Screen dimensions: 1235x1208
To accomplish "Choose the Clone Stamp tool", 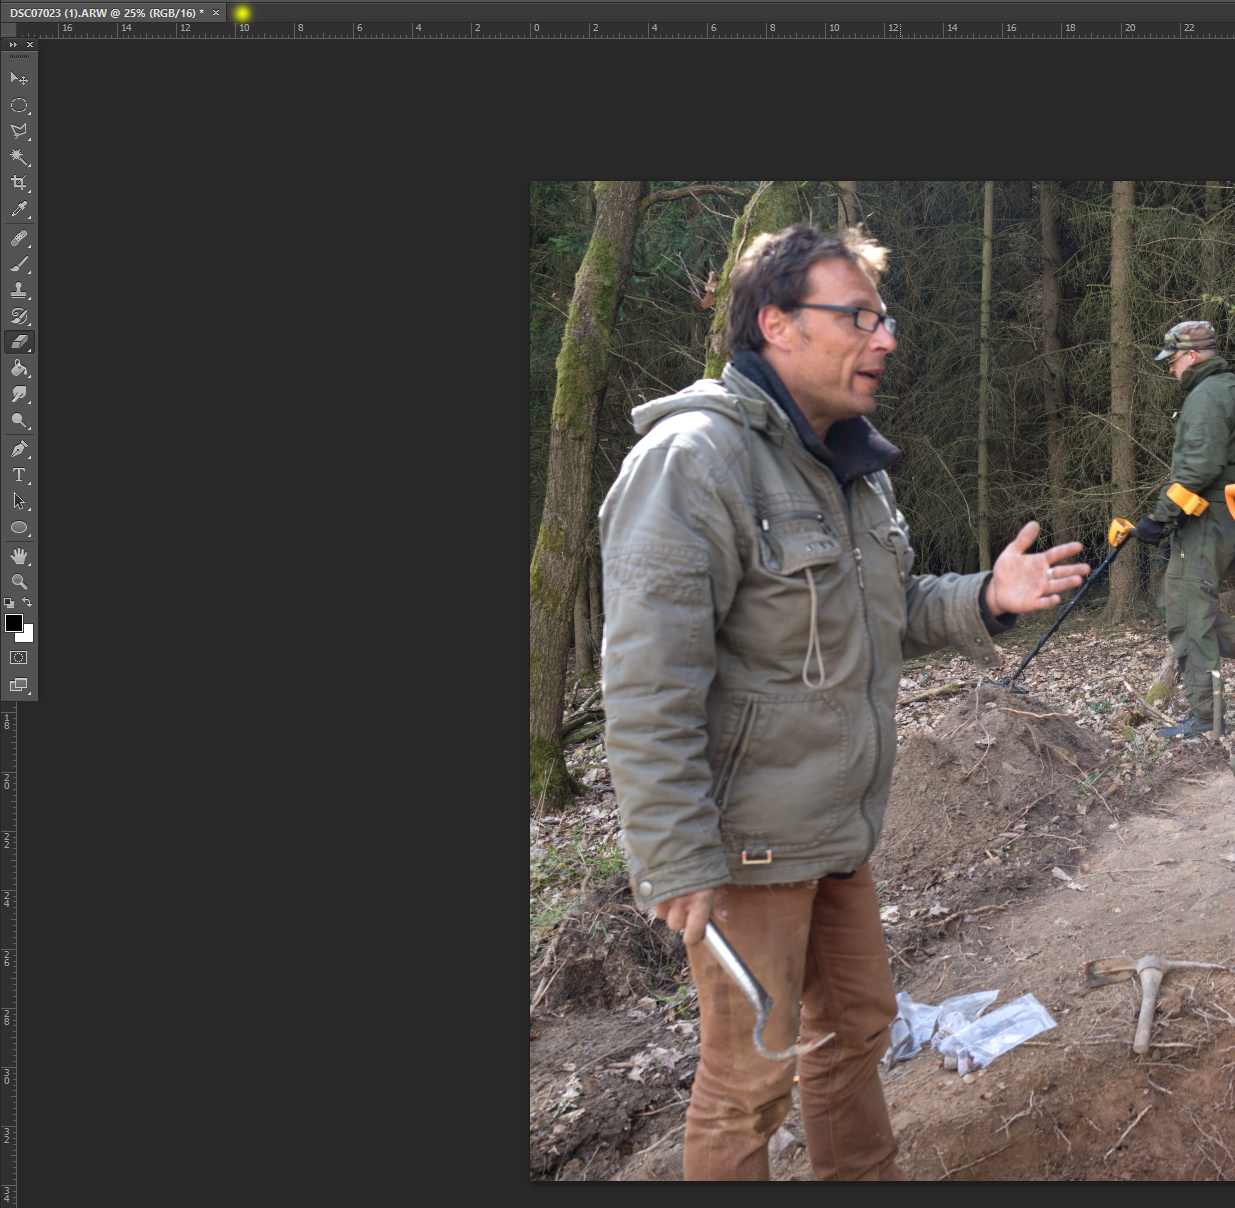I will 19,290.
